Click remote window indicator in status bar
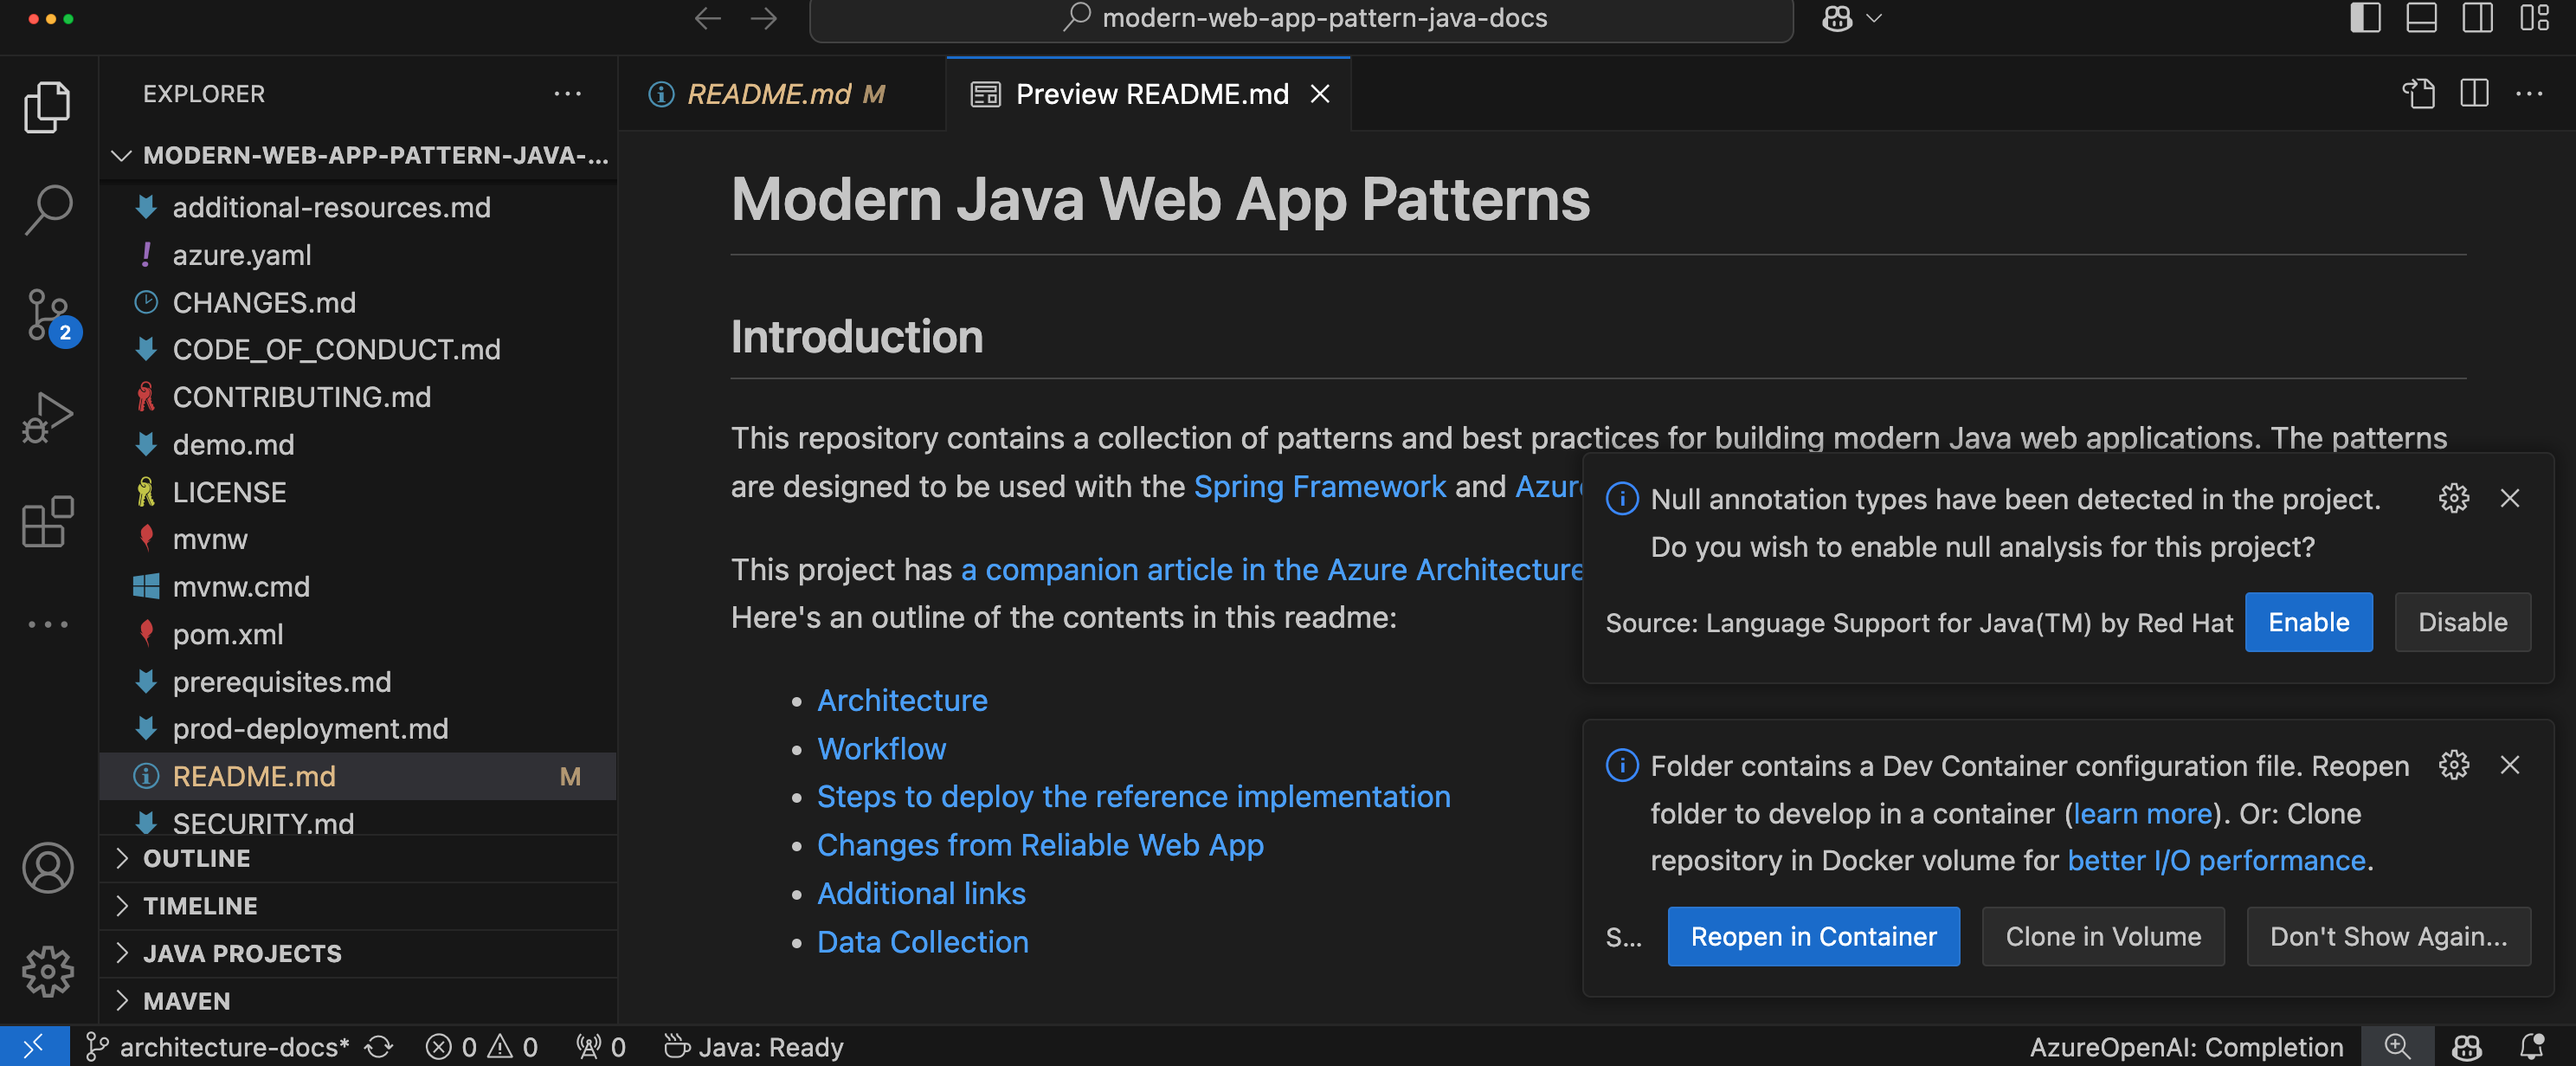This screenshot has height=1066, width=2576. click(34, 1046)
